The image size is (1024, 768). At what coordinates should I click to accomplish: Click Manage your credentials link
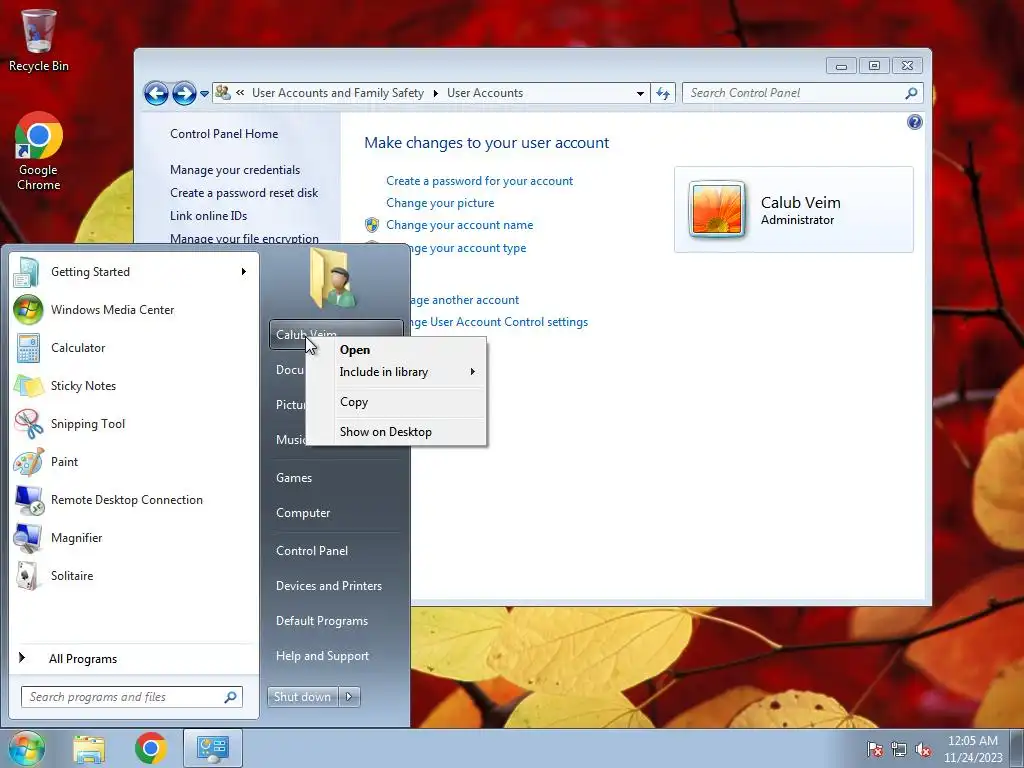point(235,170)
